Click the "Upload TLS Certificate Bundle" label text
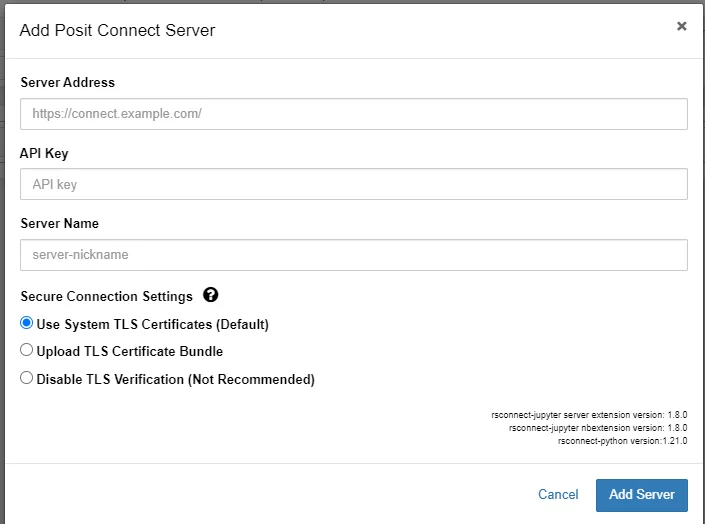Viewport: 705px width, 524px height. click(x=129, y=351)
